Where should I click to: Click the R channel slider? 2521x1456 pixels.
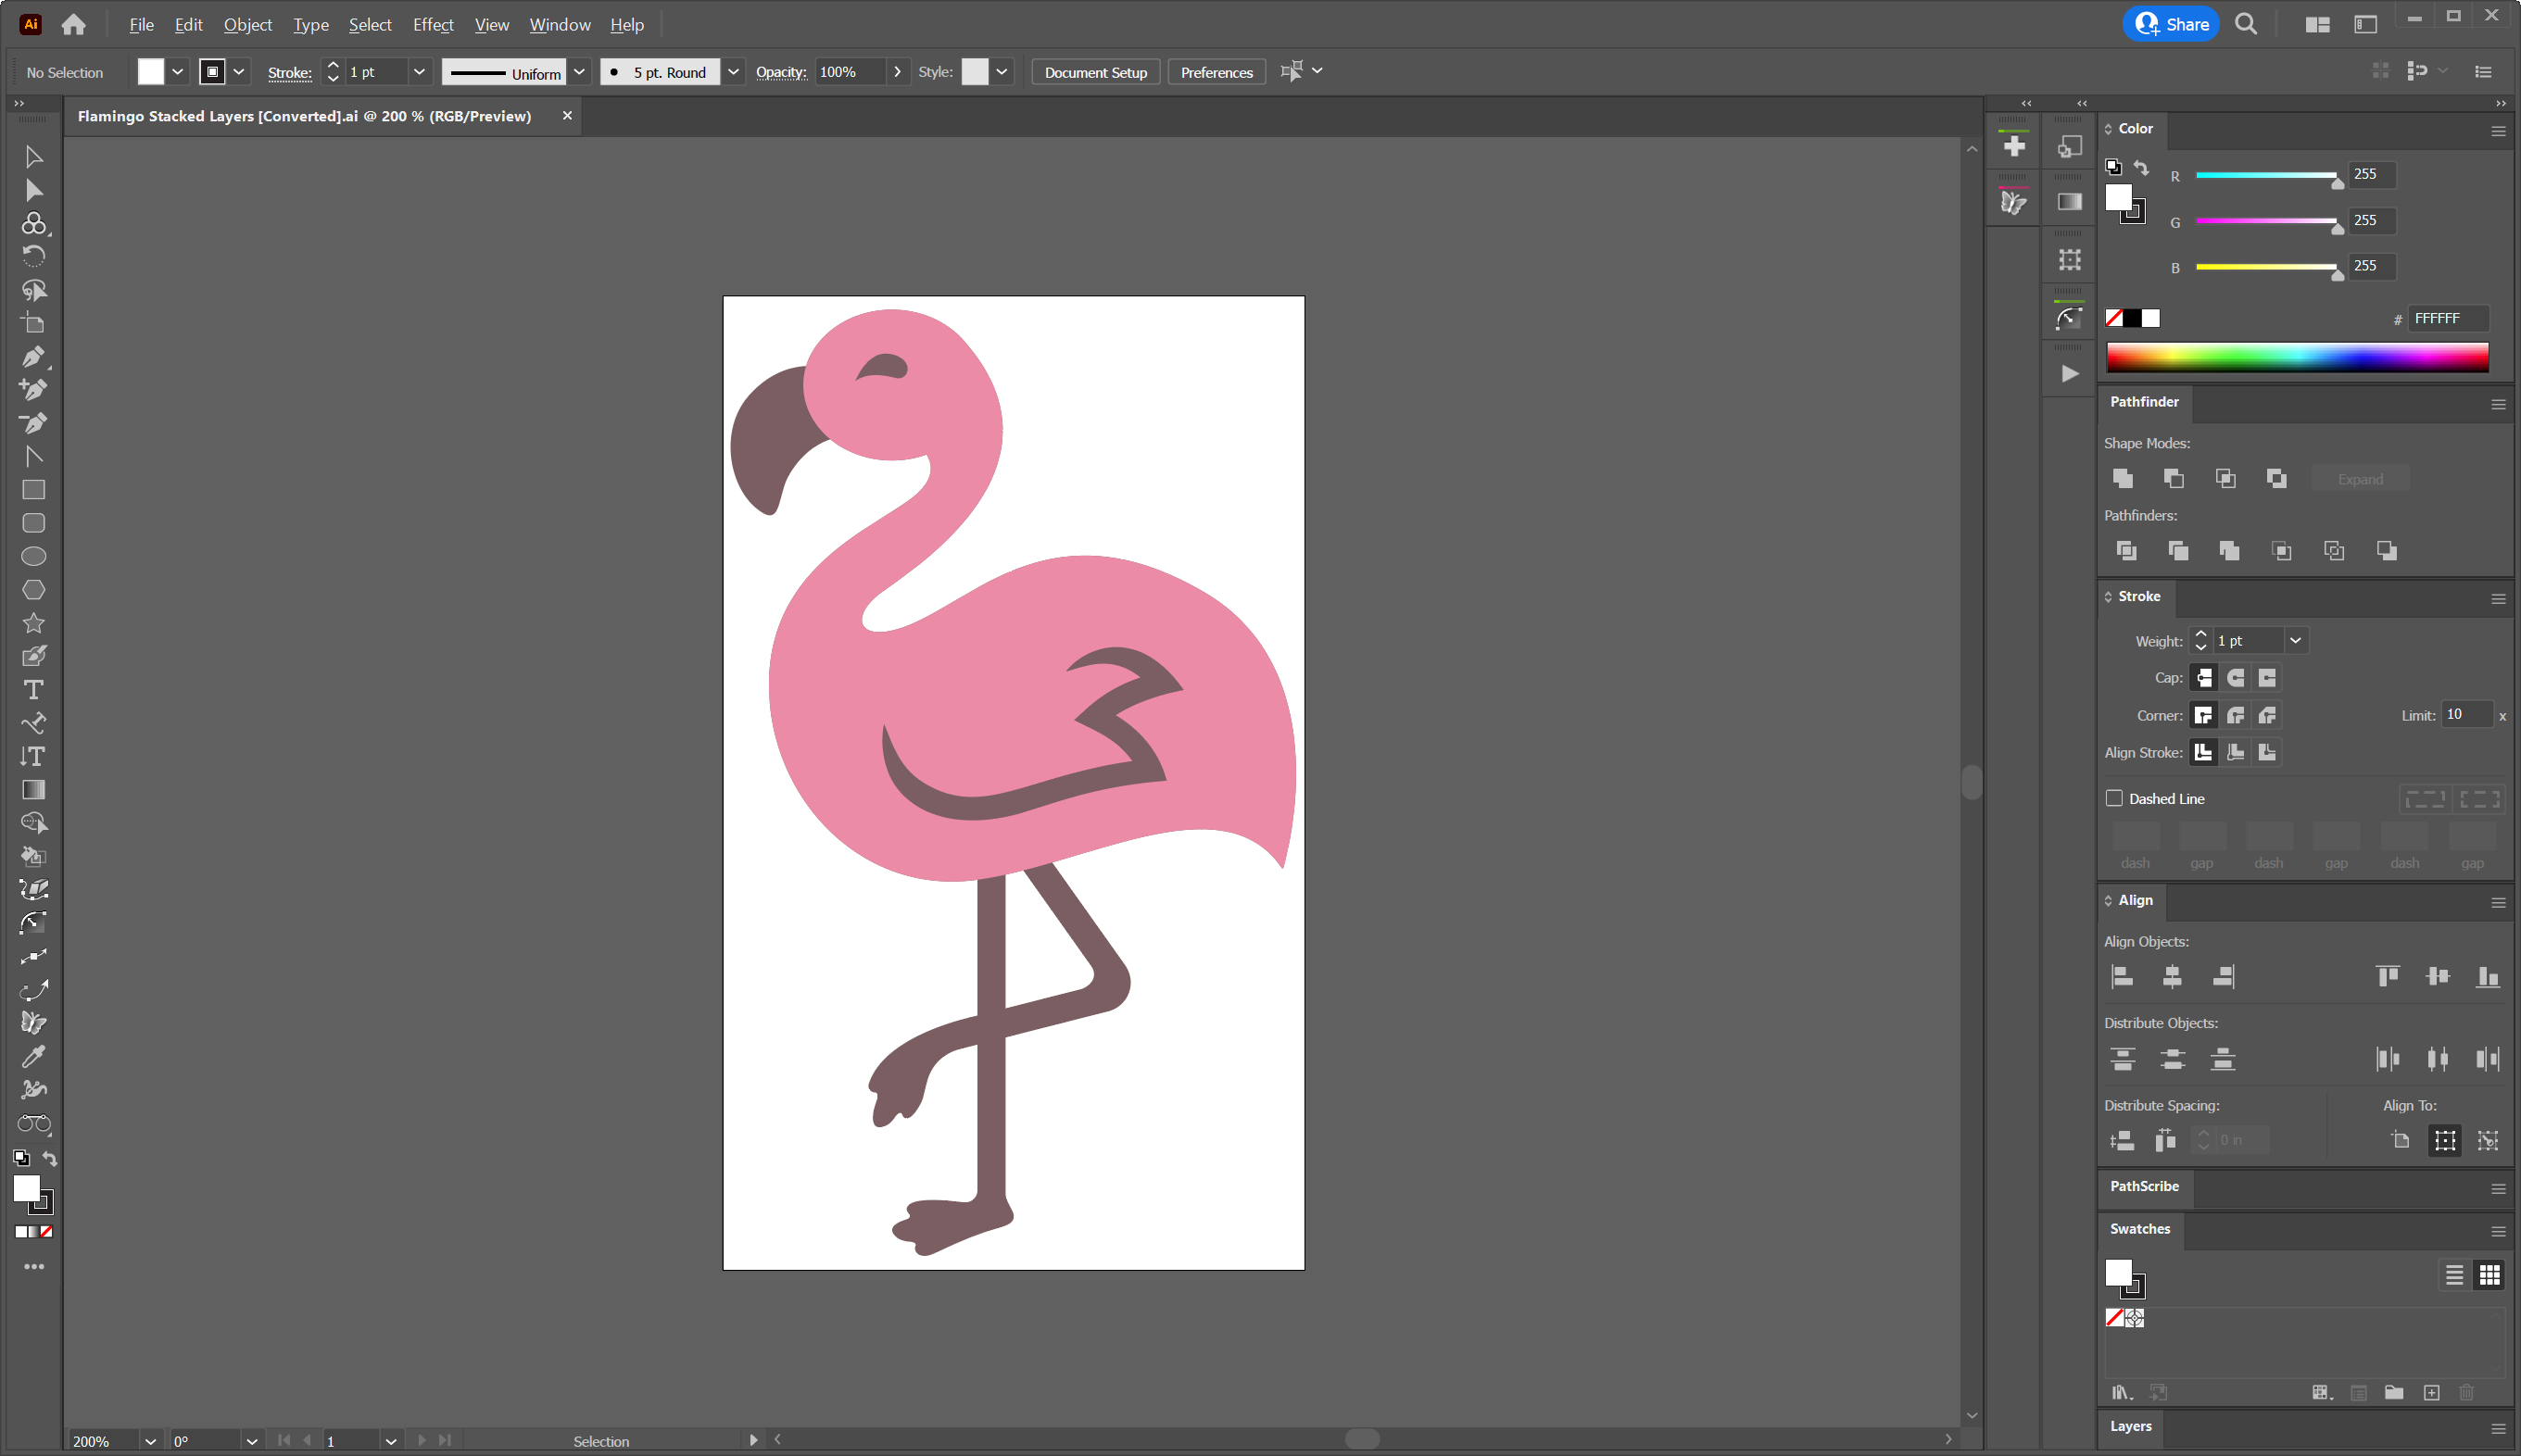click(2266, 176)
